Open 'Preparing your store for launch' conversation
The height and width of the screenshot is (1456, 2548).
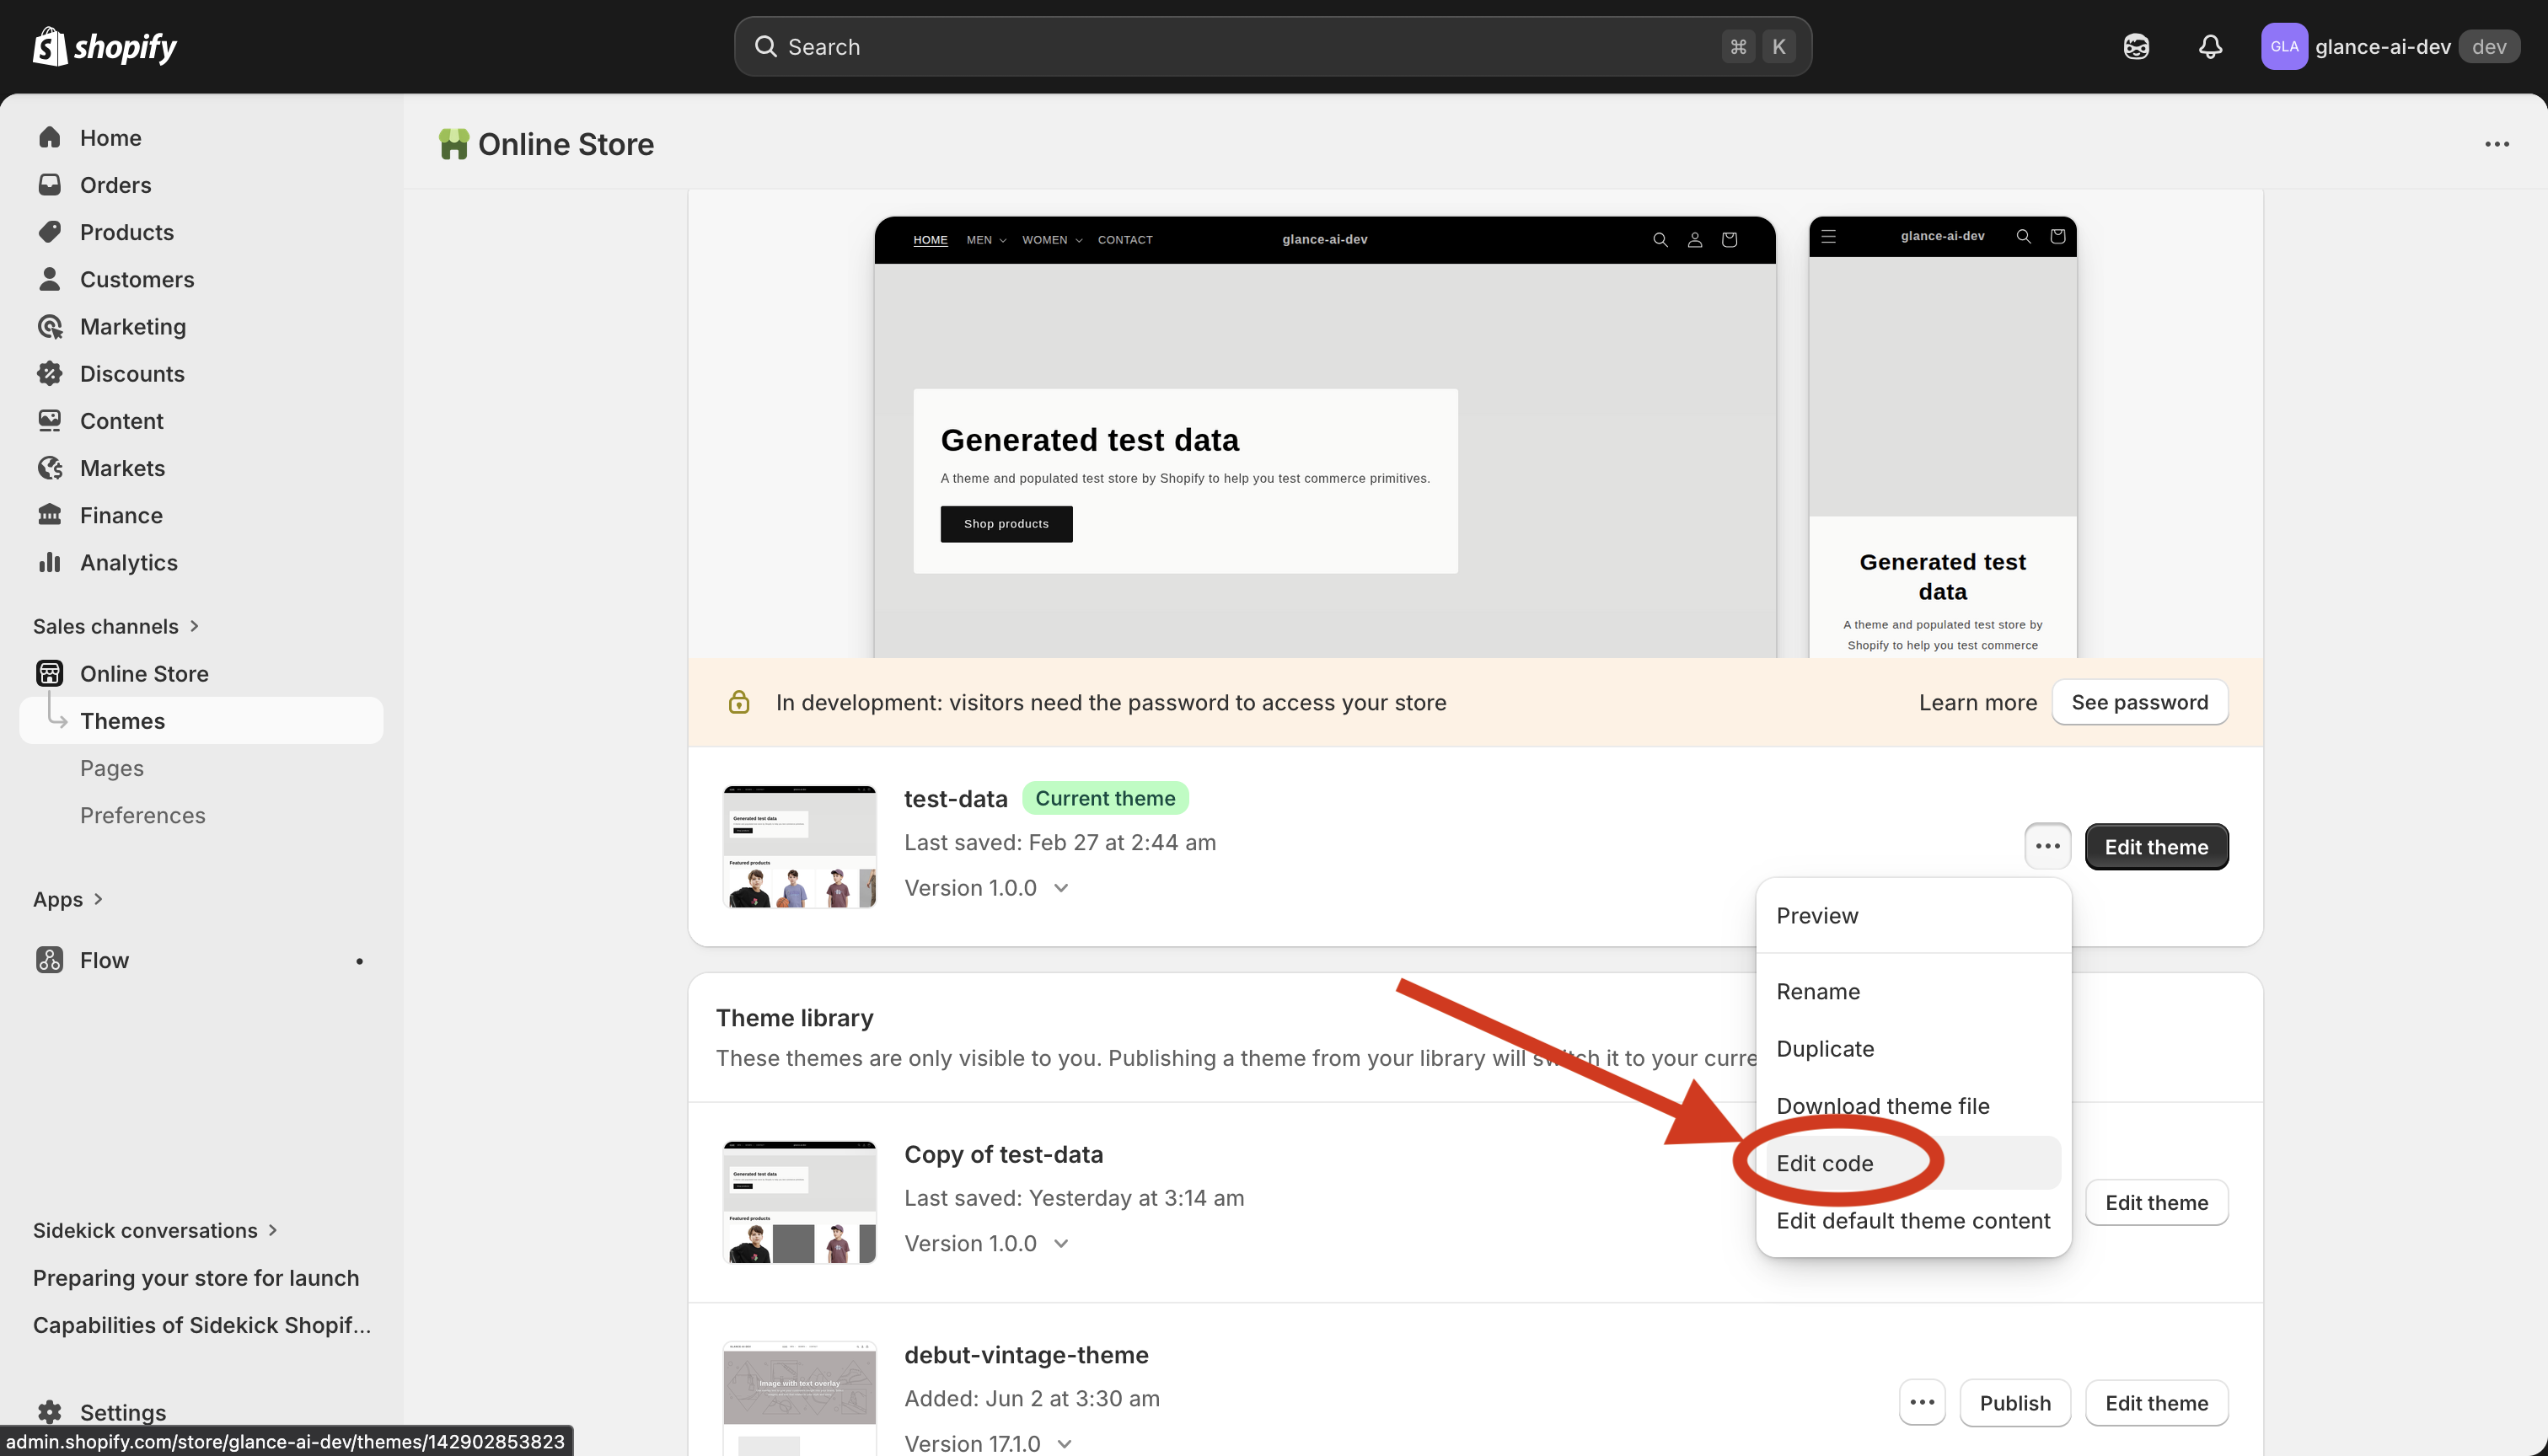(196, 1277)
